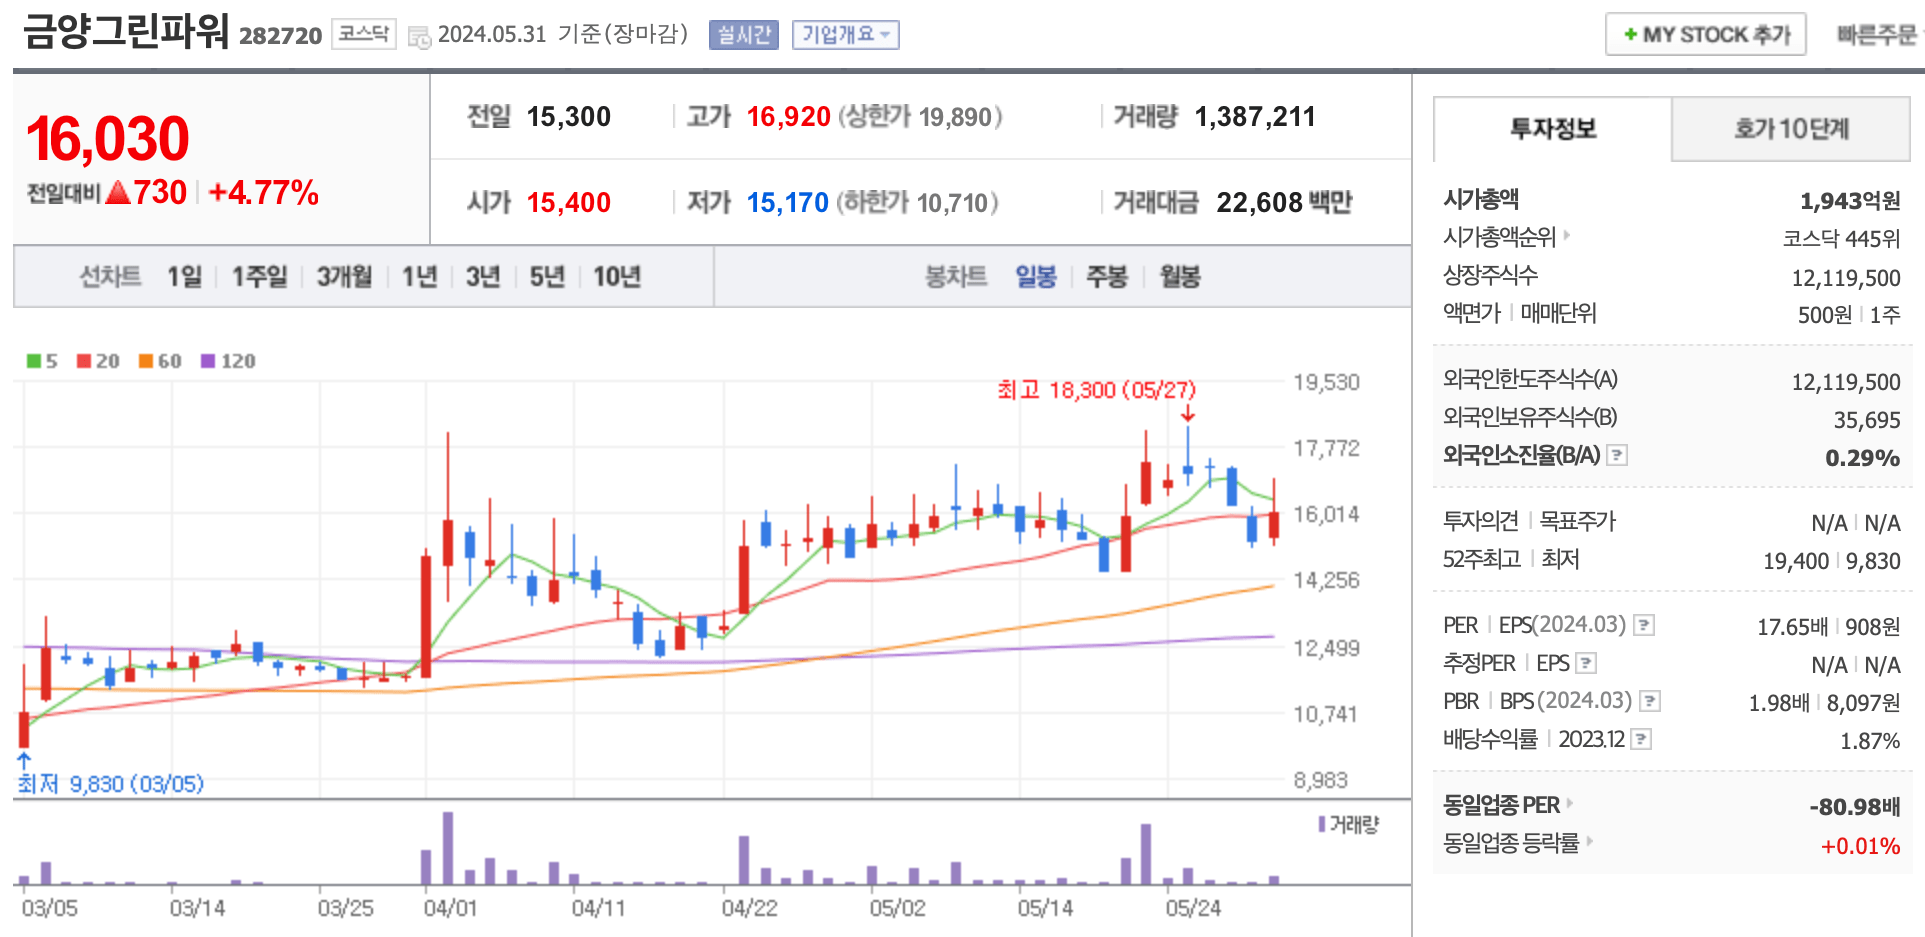This screenshot has height=937, width=1925.
Task: Click the 거래량 volume legend
Action: 1349,825
